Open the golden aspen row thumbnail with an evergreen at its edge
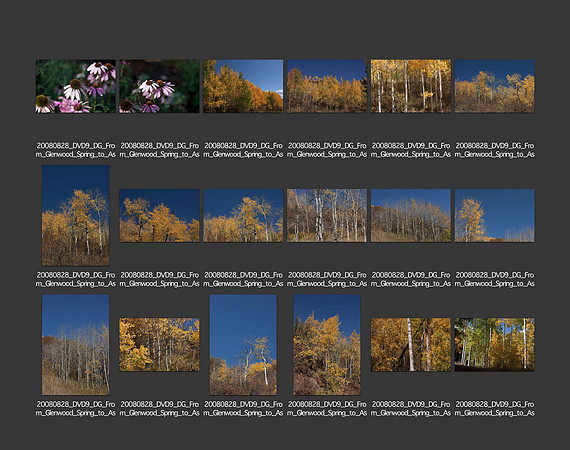570x450 pixels. (327, 86)
